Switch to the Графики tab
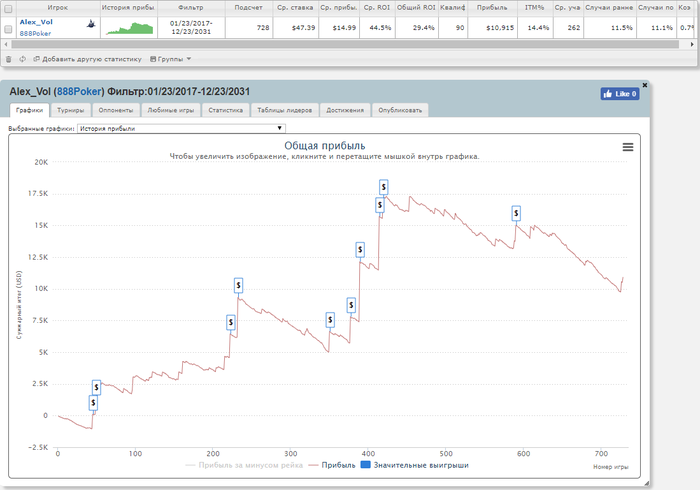The image size is (700, 490). 29,110
